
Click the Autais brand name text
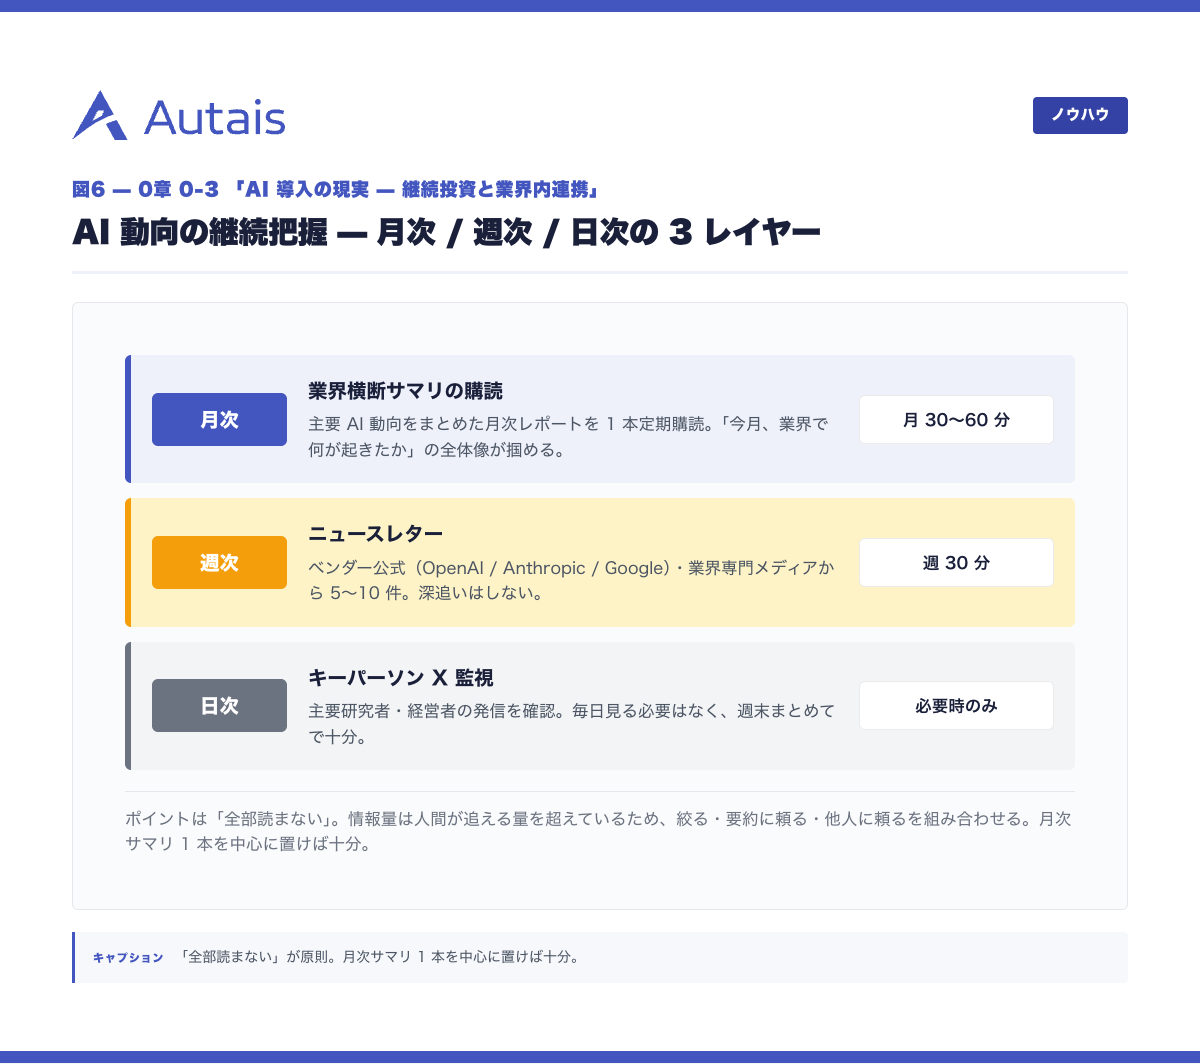(215, 118)
